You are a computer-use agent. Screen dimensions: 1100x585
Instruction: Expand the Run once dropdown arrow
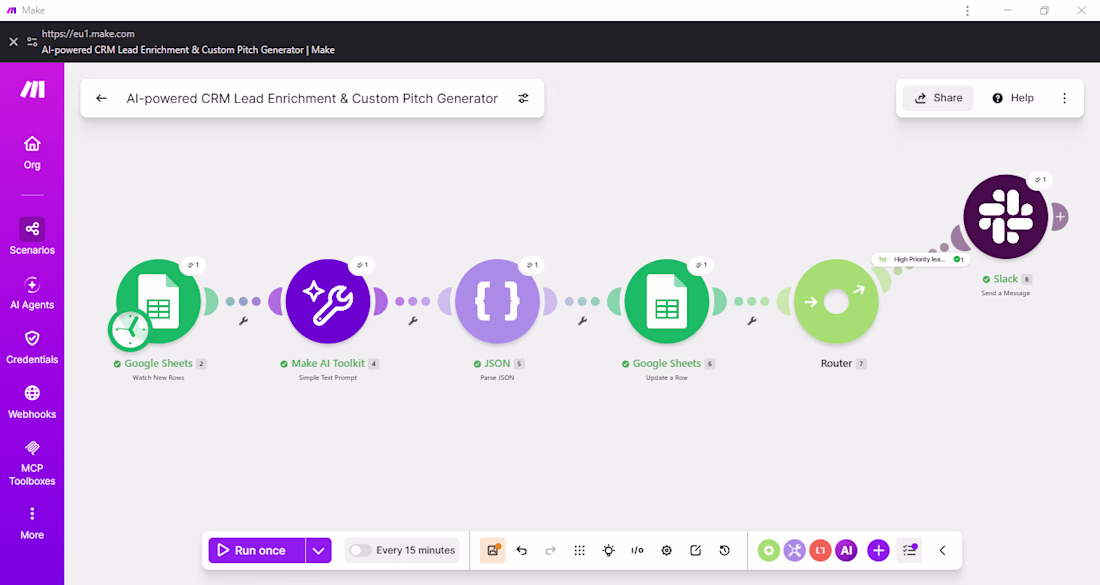[318, 551]
